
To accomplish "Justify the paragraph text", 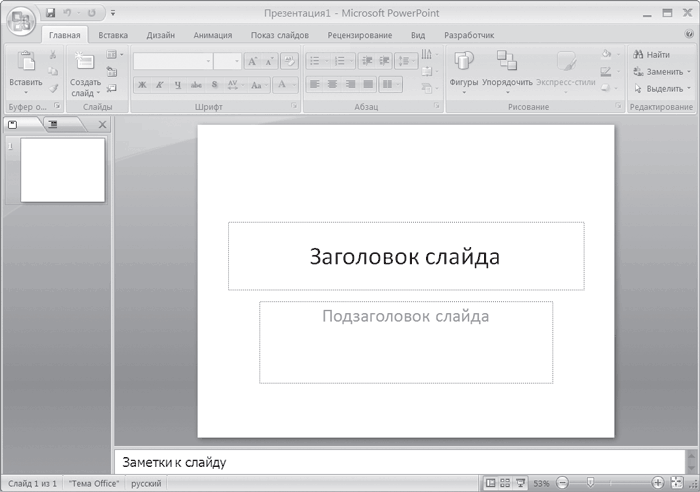I will pyautogui.click(x=368, y=84).
